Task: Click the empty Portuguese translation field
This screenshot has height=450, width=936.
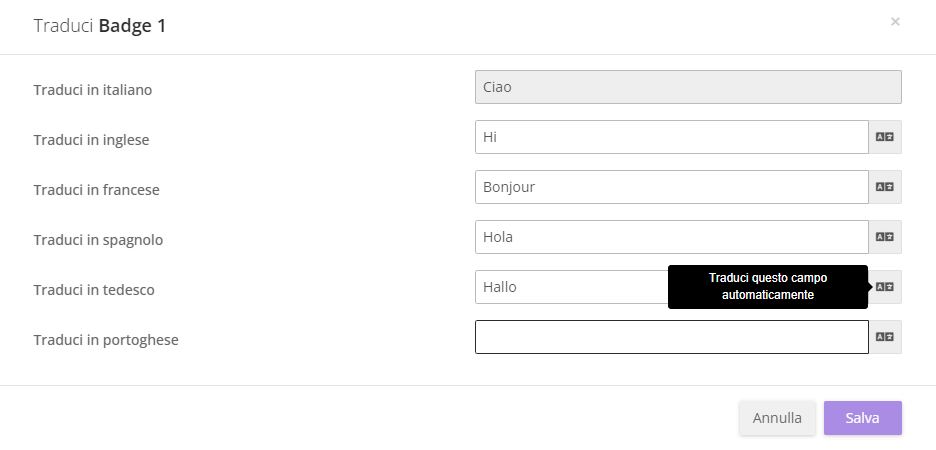Action: point(671,337)
